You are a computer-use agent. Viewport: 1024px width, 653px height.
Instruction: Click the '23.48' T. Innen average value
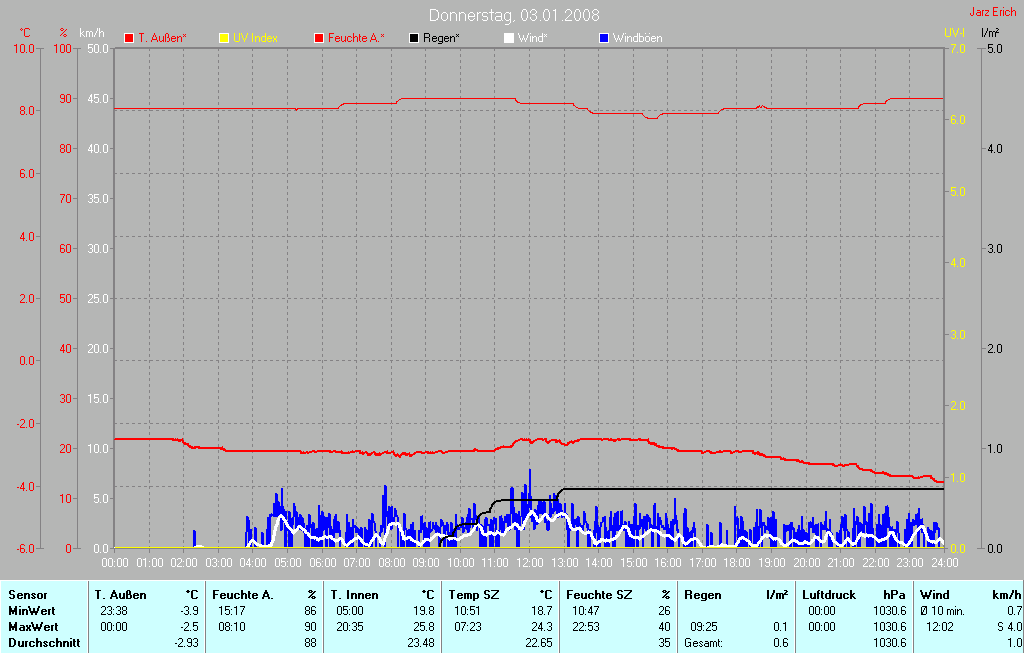pos(421,643)
